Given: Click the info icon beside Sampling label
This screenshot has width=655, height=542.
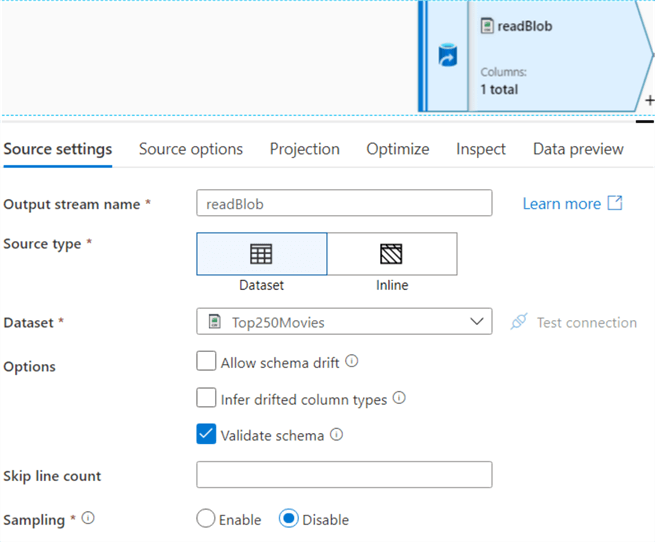Looking at the screenshot, I should tap(88, 519).
